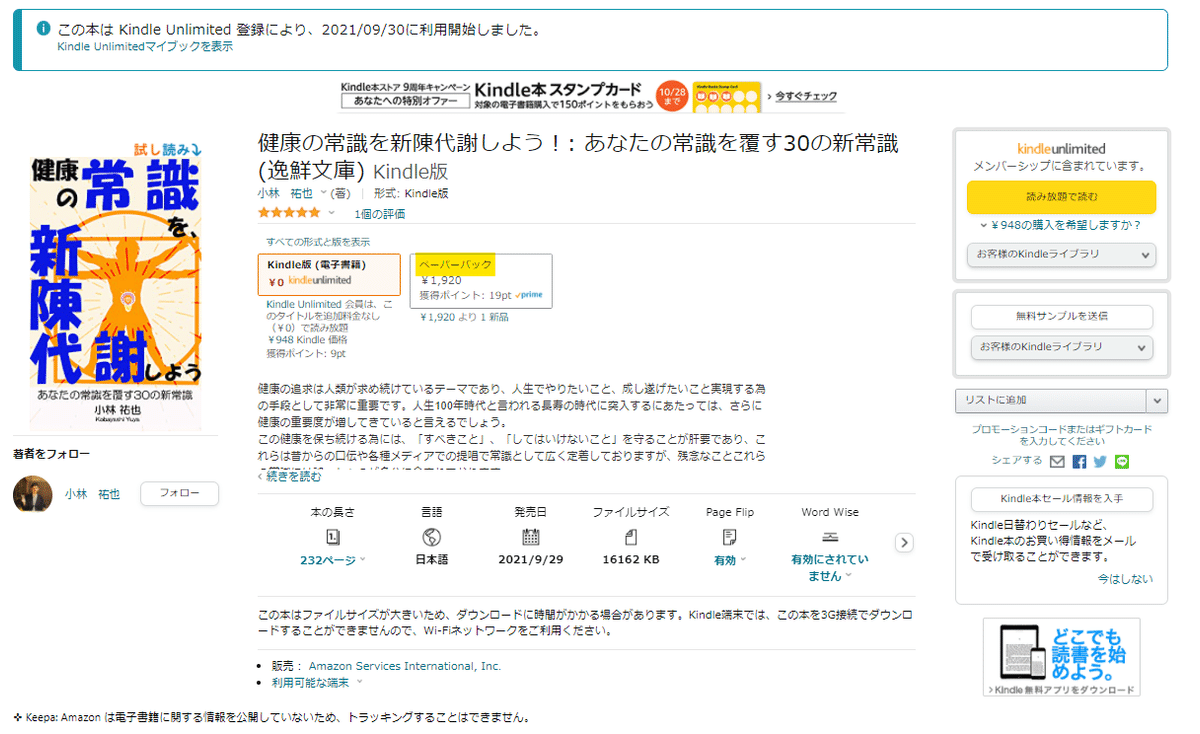
Task: Click the right arrow on the details carousel
Action: click(904, 542)
